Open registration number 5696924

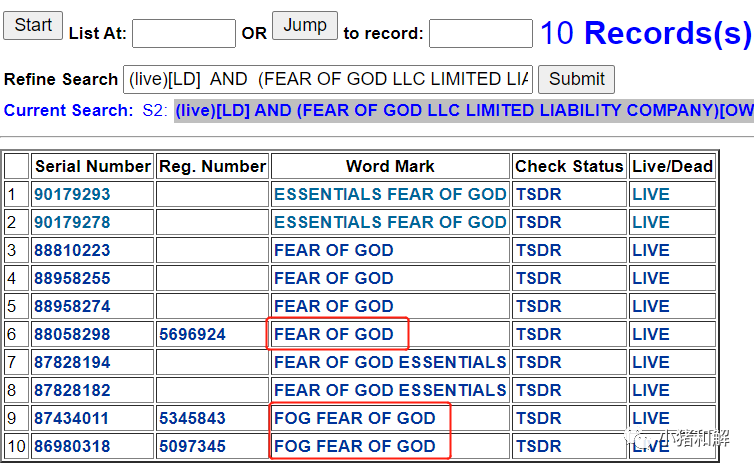click(x=192, y=334)
